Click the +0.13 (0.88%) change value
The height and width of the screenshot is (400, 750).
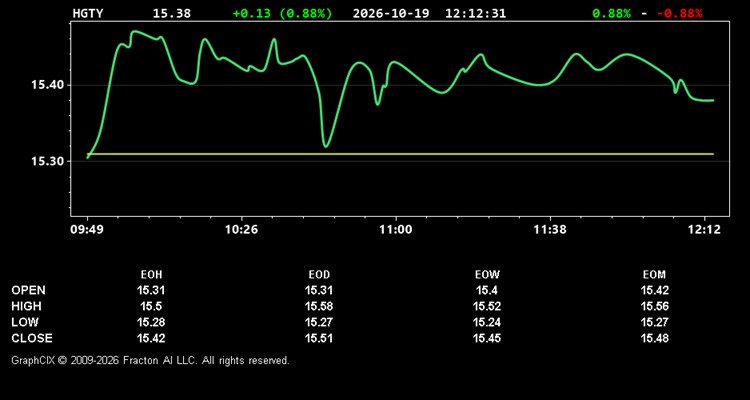coord(282,13)
